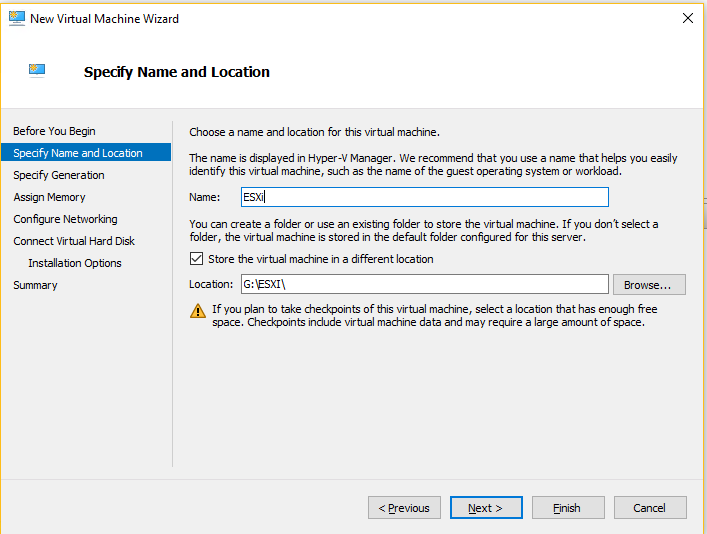The image size is (707, 534).
Task: Switch to Connect Virtual Hard Disk step
Action: [74, 241]
